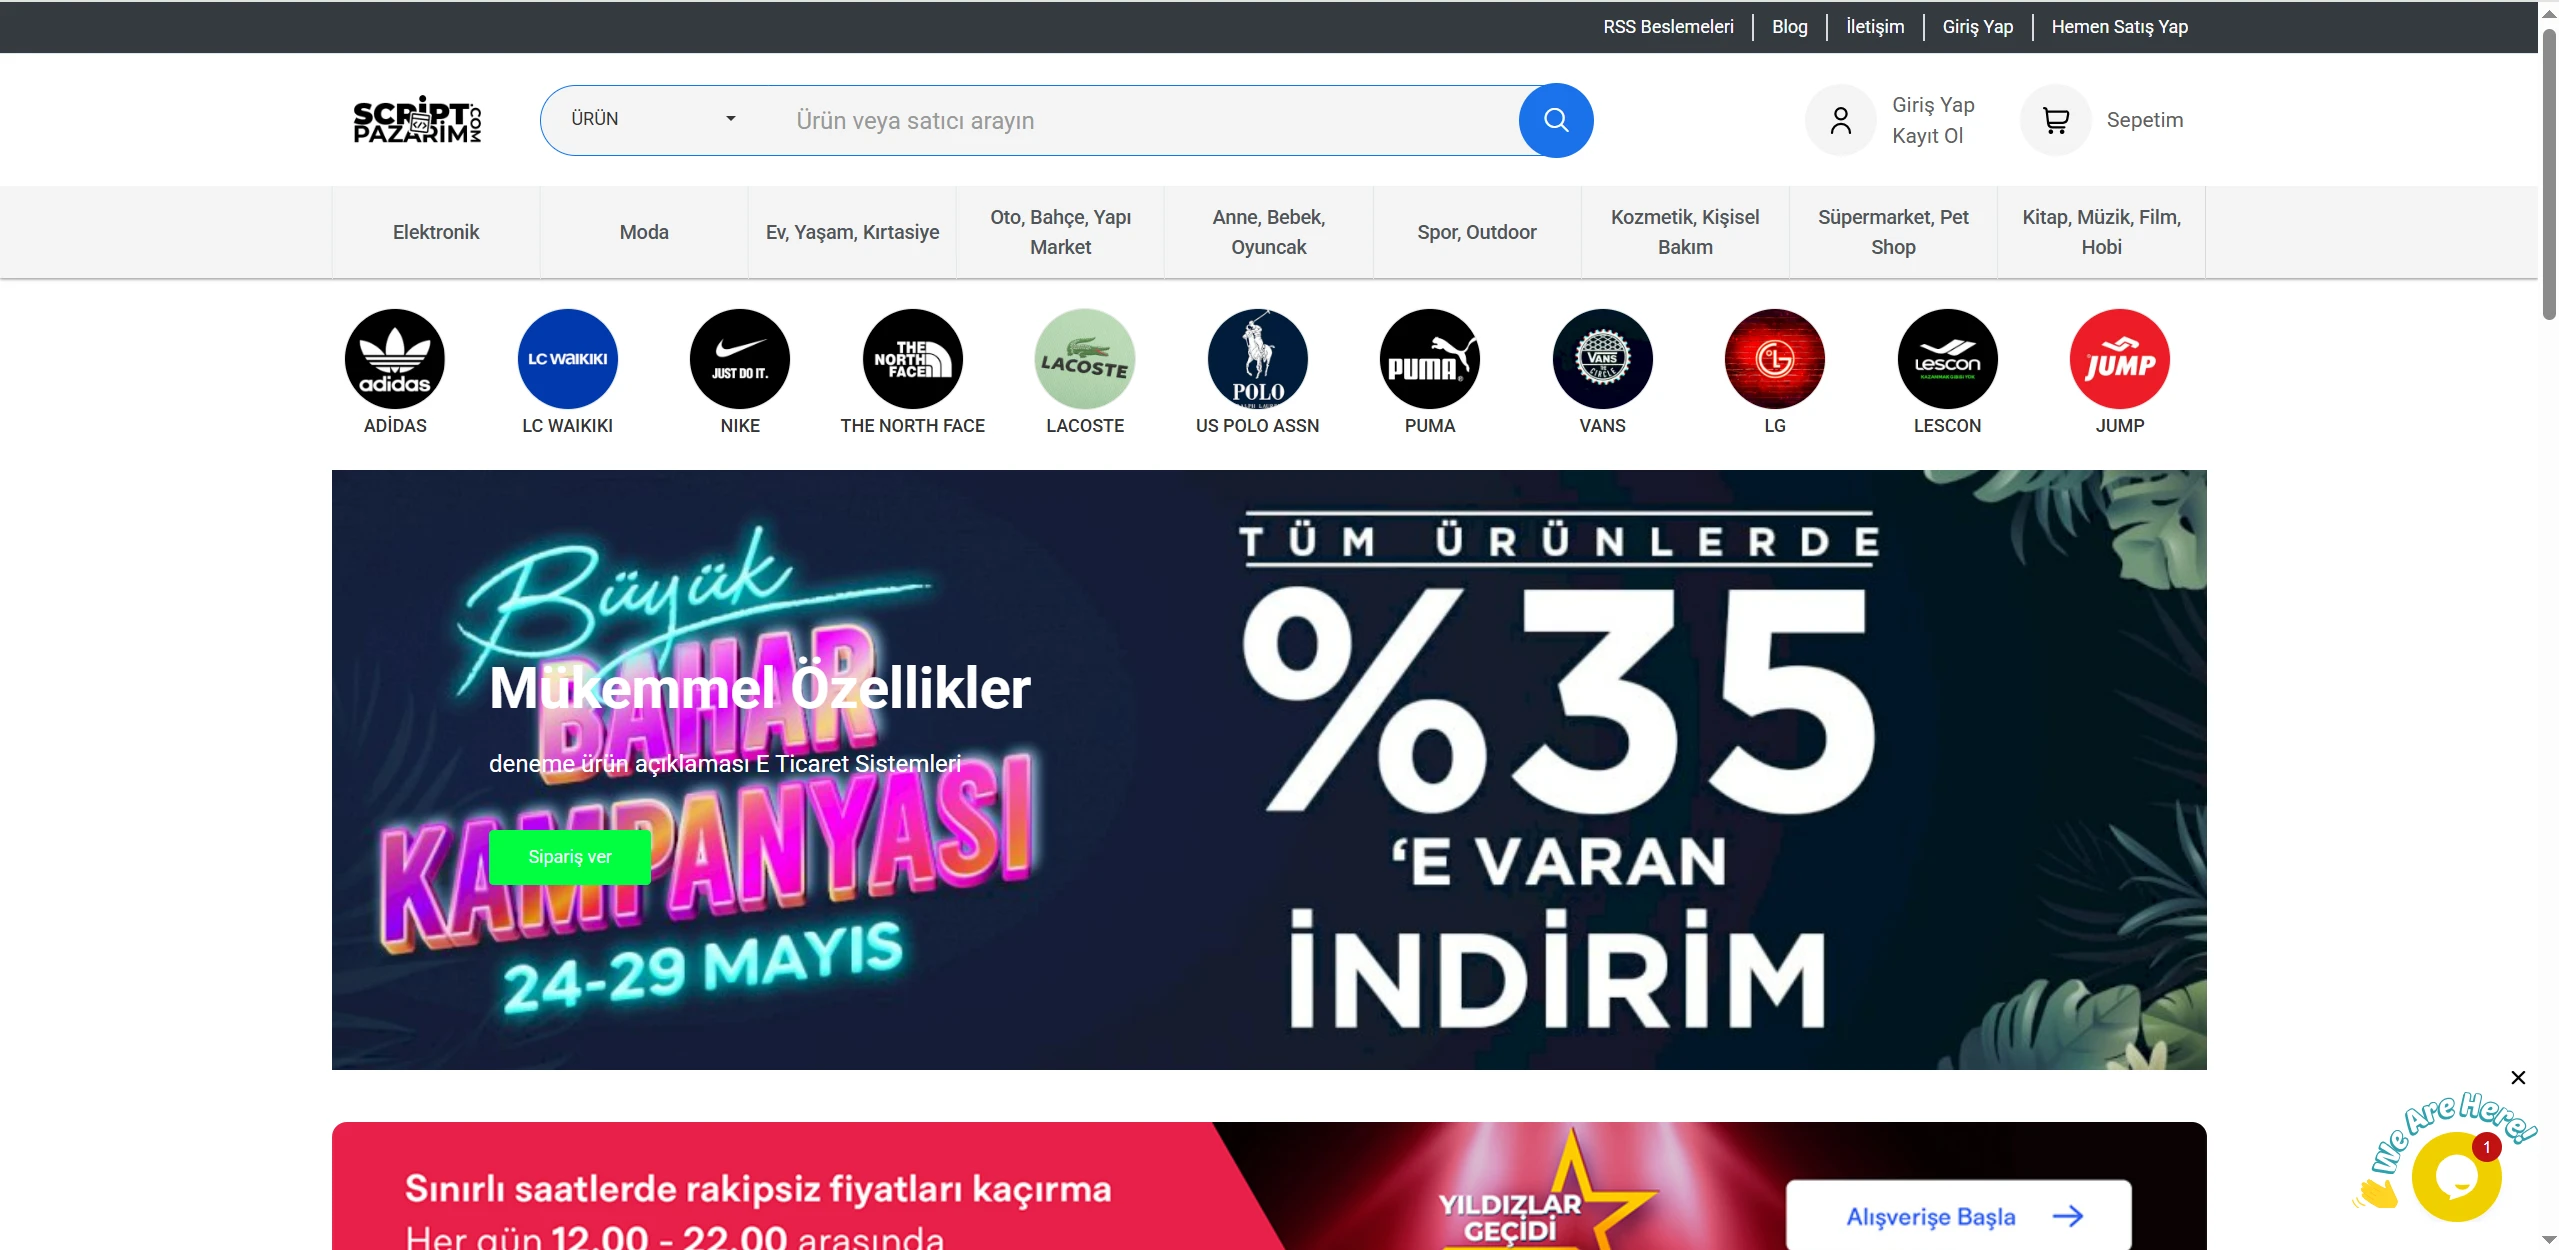Open Kitap, Müzik, Film, Hobi category
This screenshot has height=1250, width=2559.
(x=2102, y=232)
